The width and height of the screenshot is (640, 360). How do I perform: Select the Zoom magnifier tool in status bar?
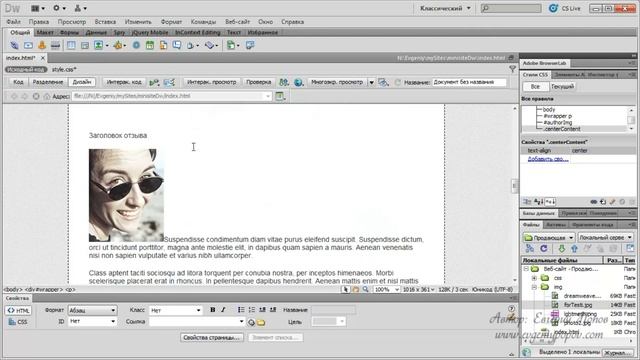click(x=365, y=289)
